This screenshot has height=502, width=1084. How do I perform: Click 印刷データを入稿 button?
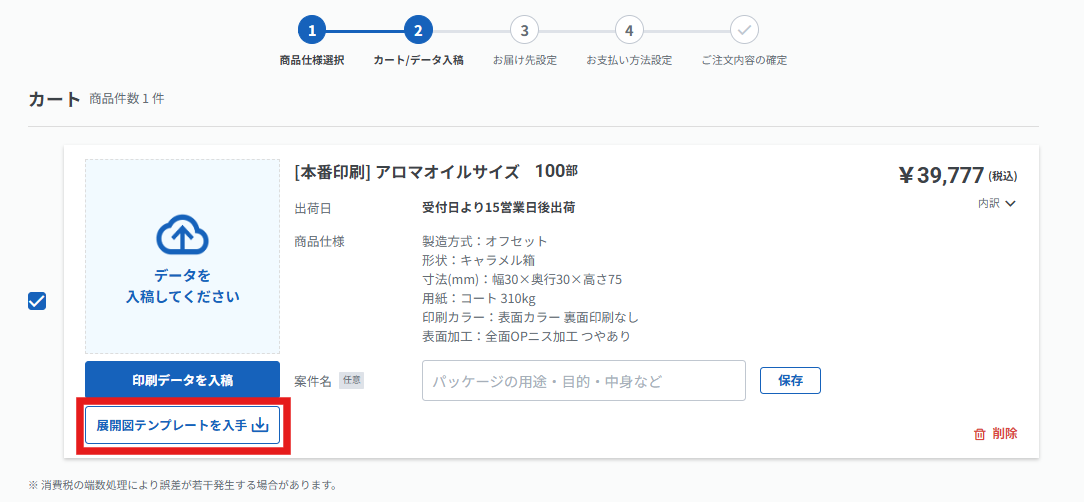183,380
